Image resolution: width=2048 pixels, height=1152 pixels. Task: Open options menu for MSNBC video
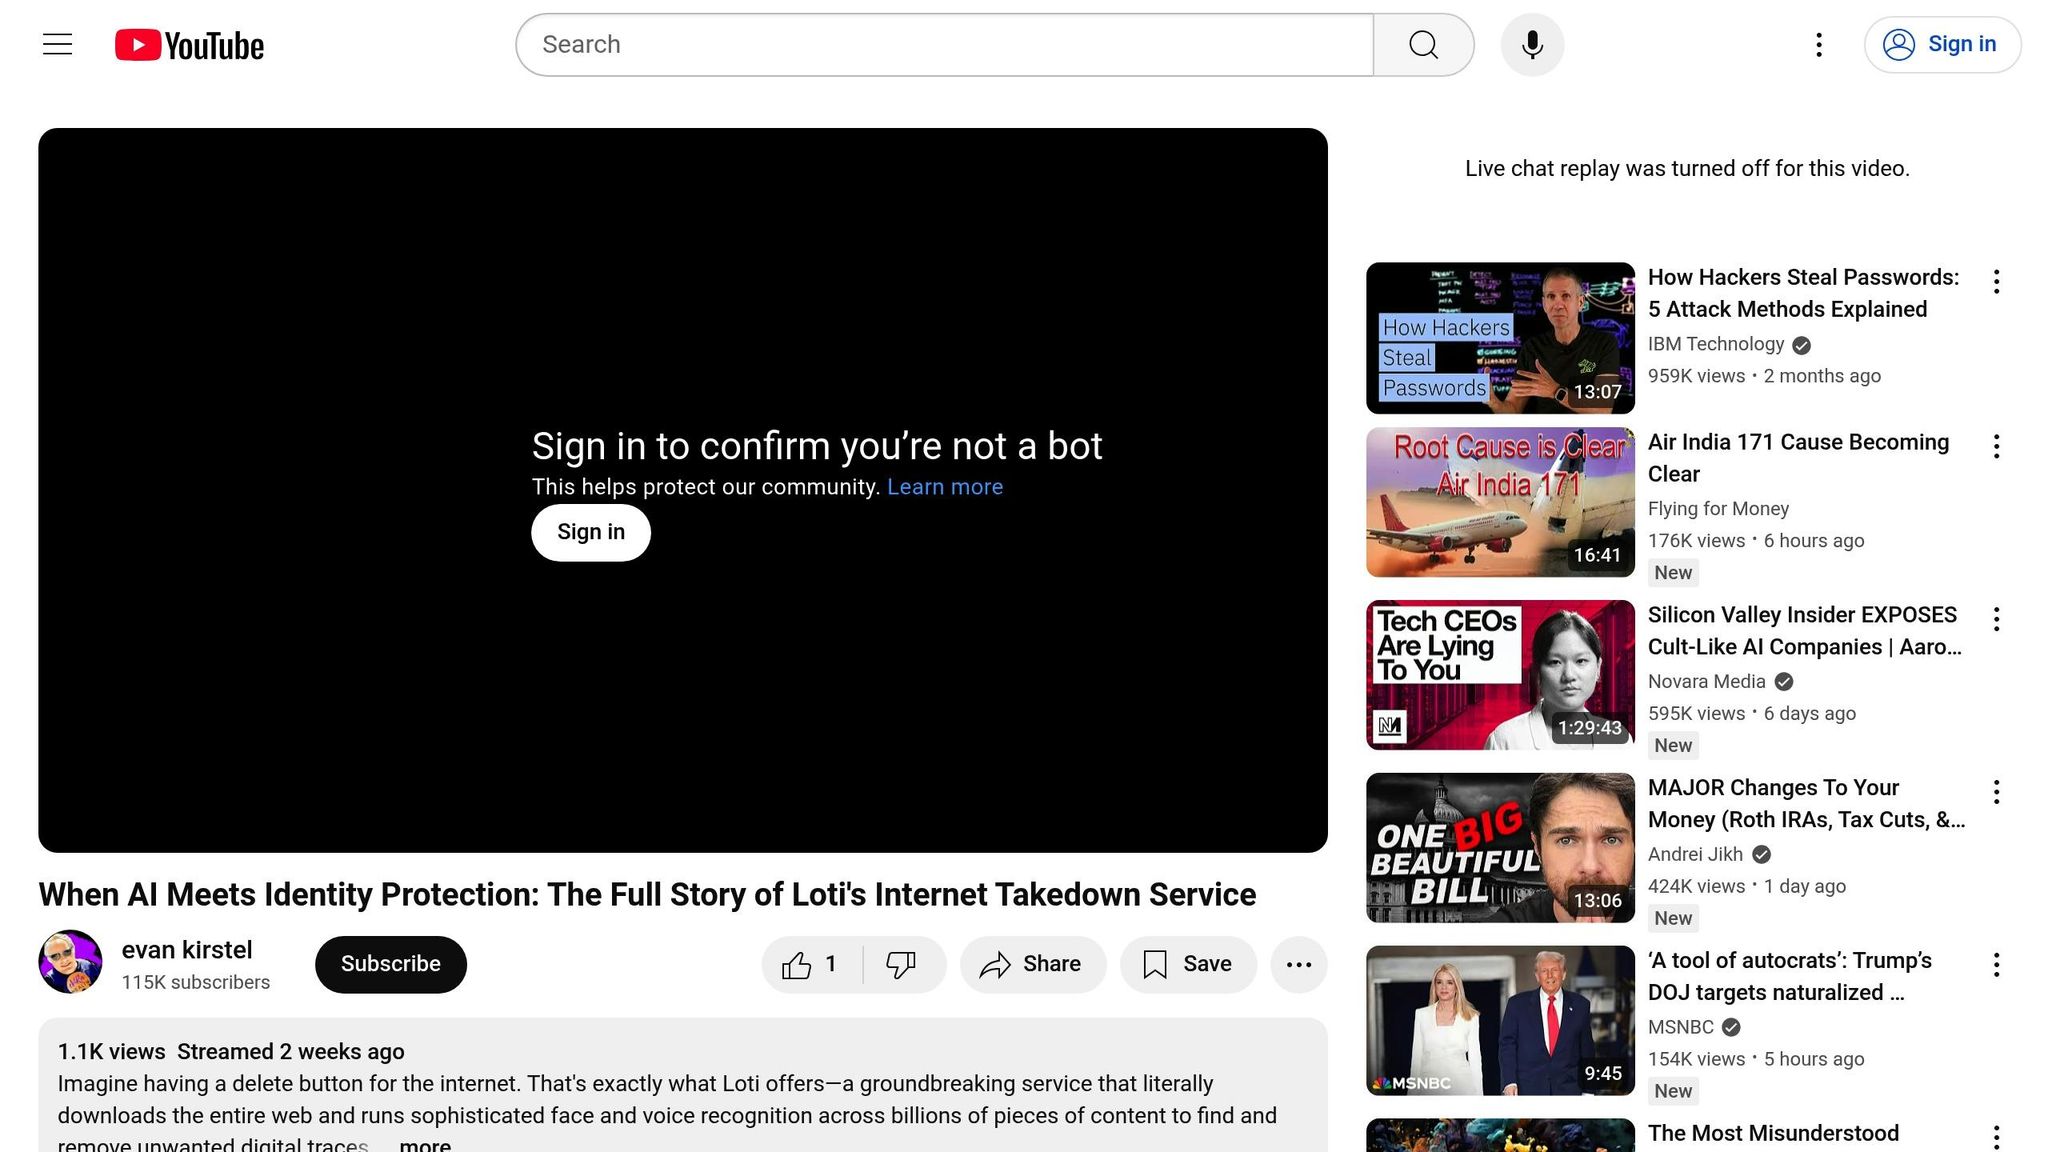point(1996,966)
